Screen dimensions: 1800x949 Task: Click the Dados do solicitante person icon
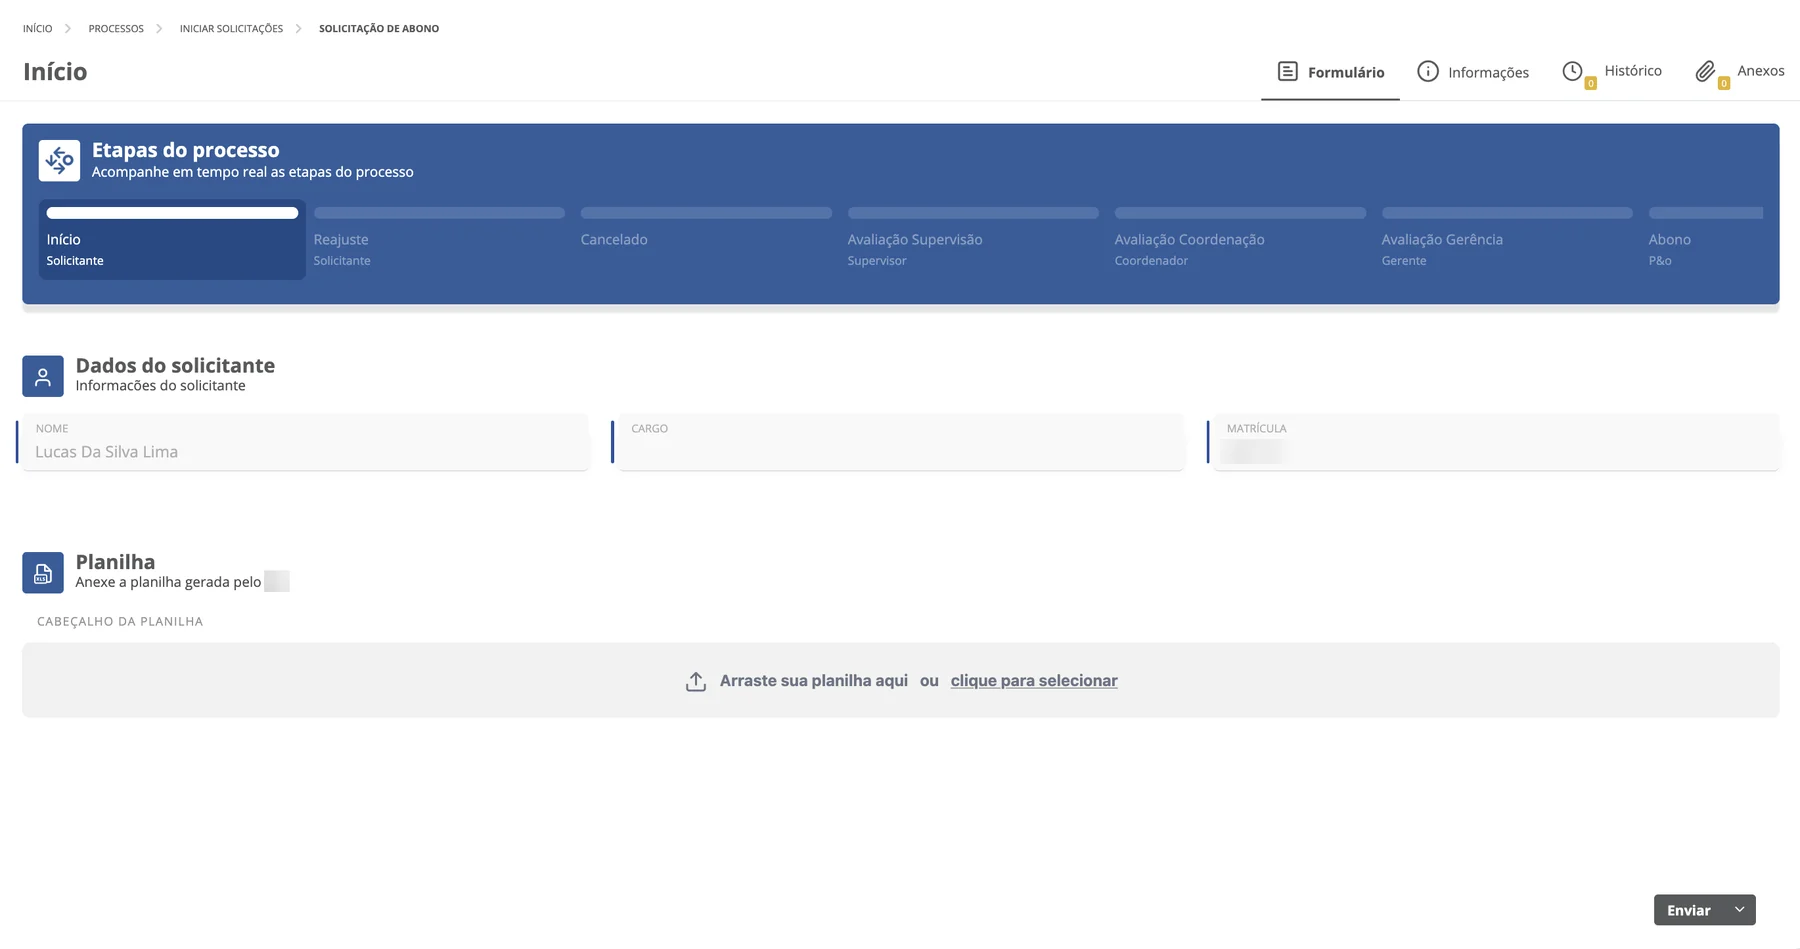click(x=43, y=376)
